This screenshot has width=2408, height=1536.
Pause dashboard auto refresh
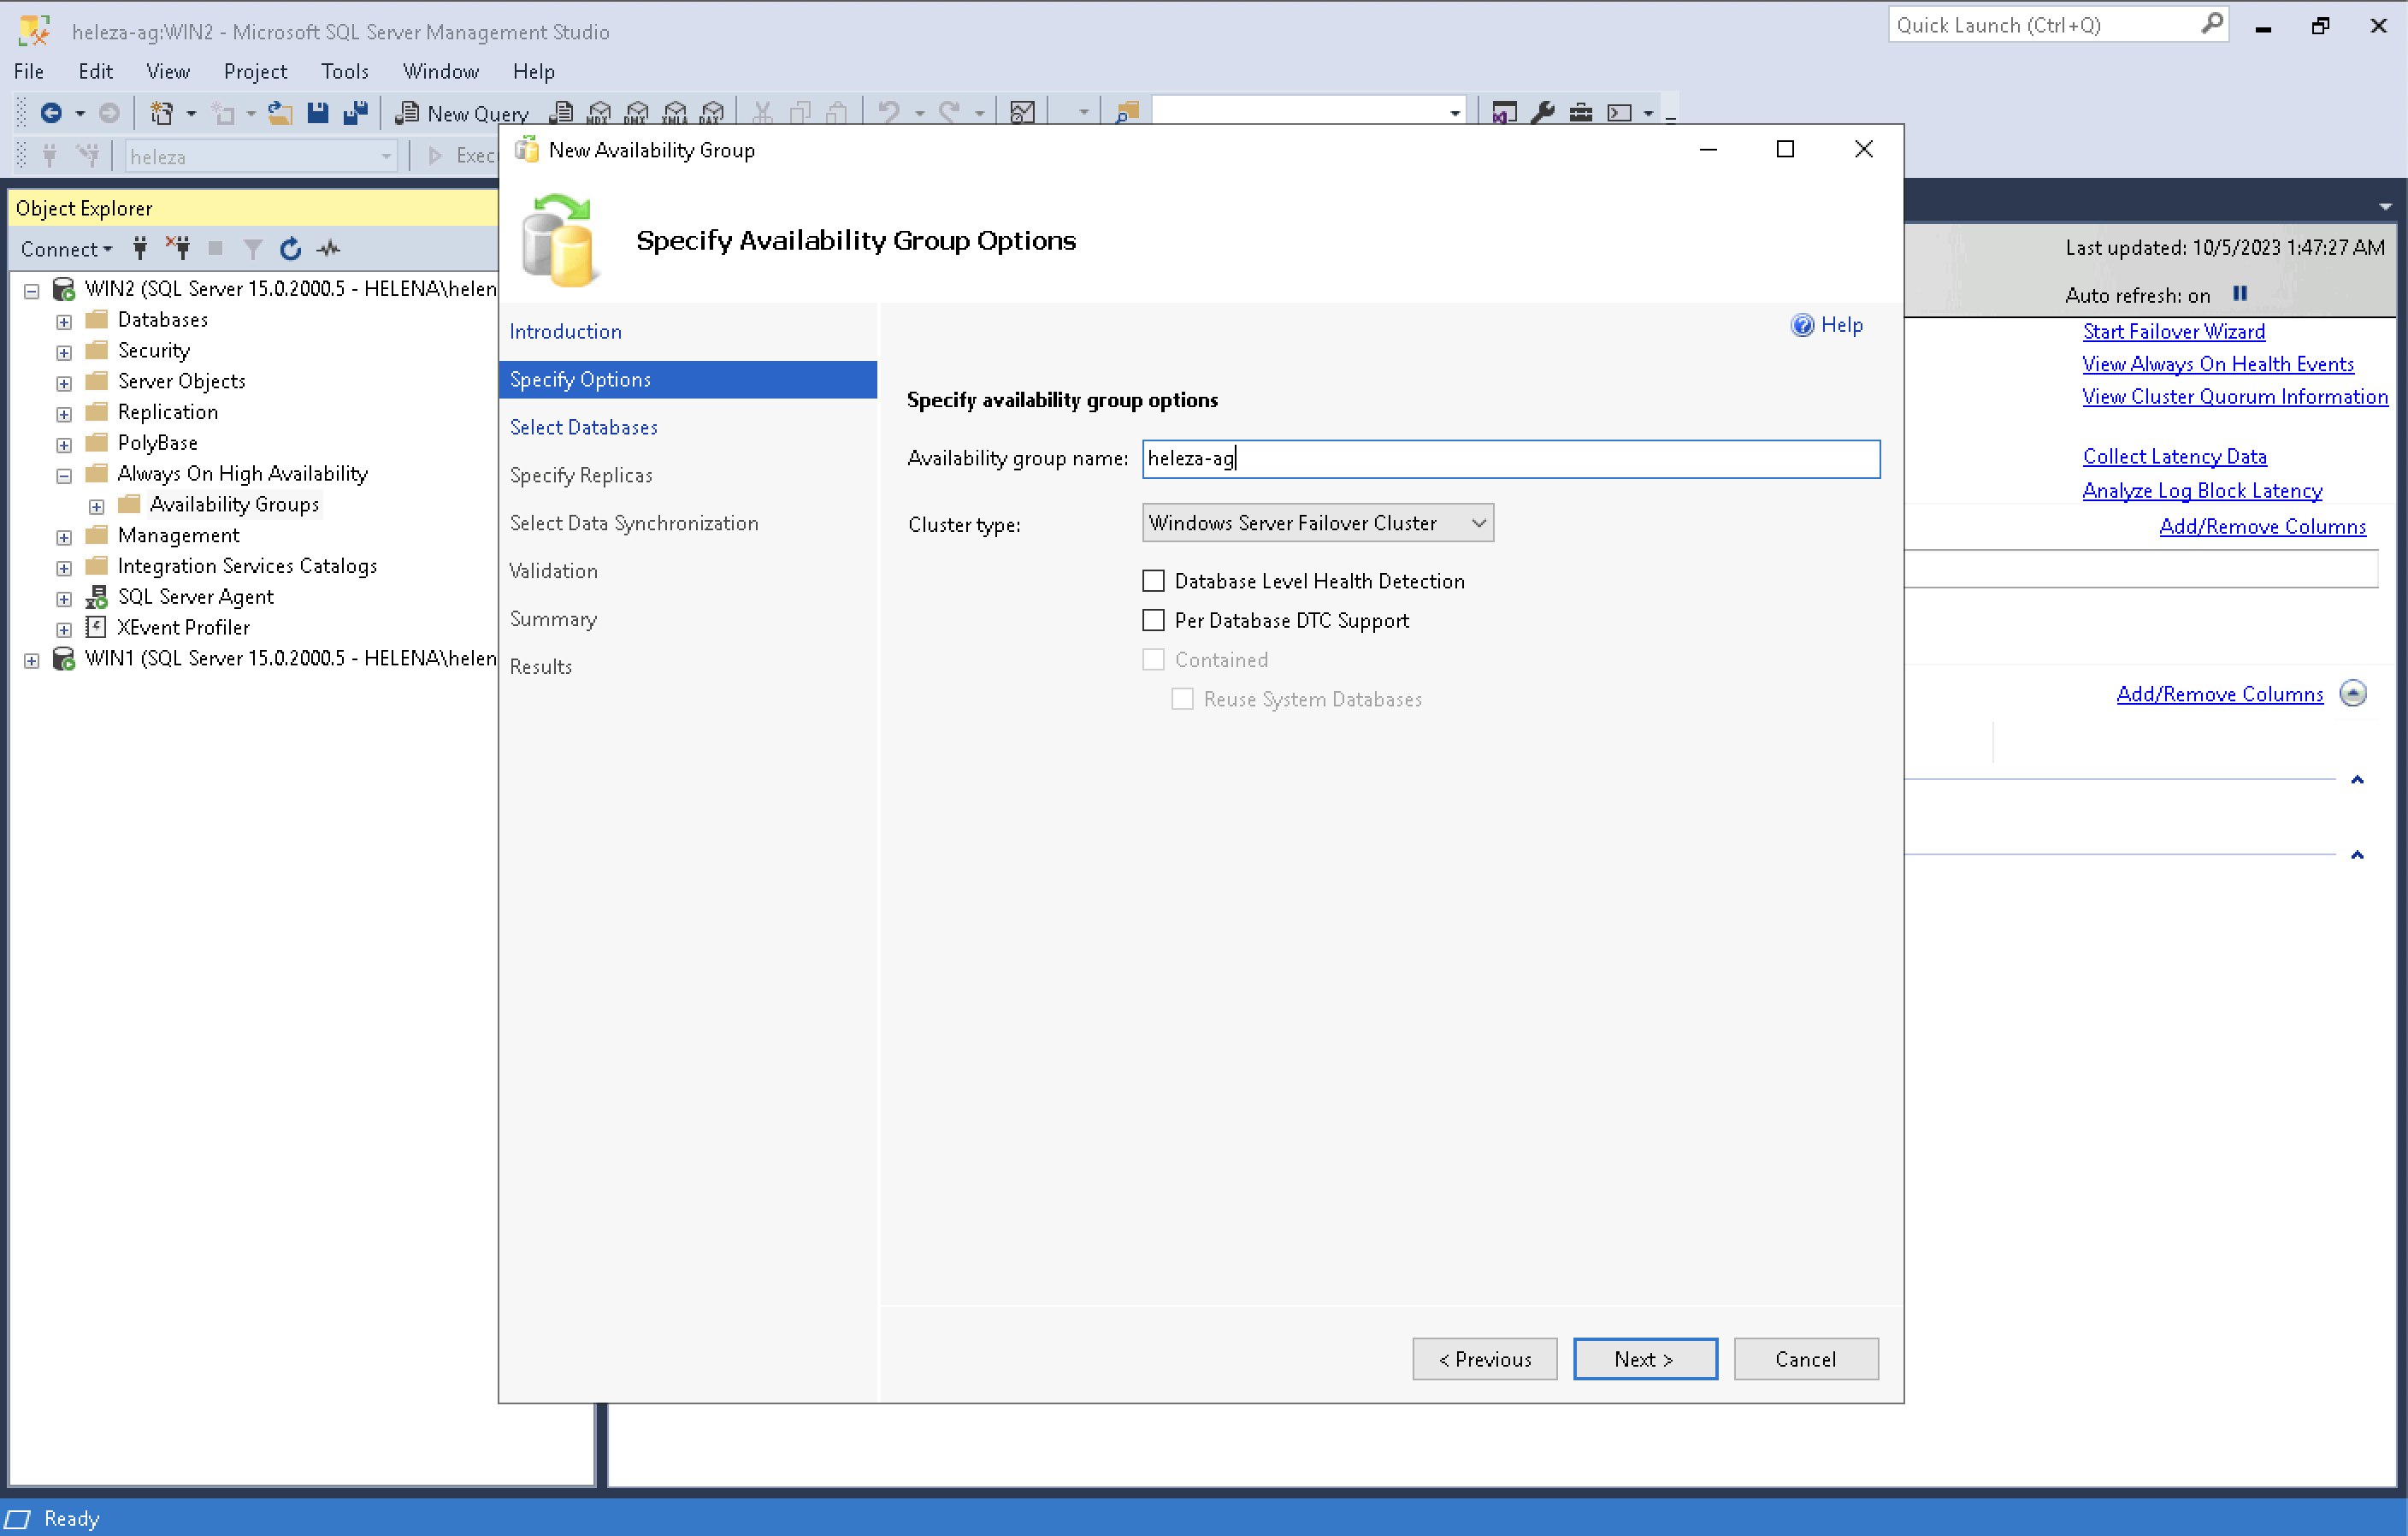pos(2240,294)
